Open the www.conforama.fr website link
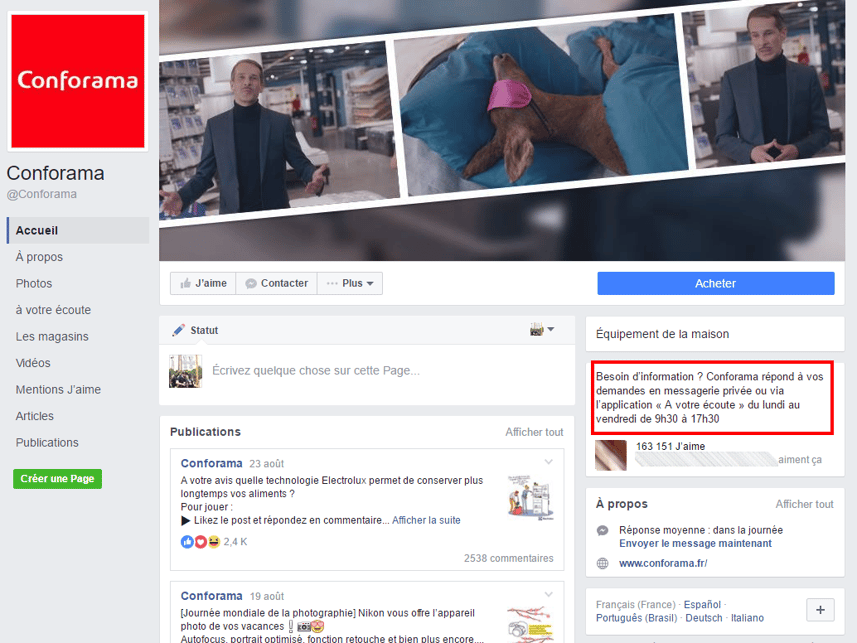 point(663,563)
